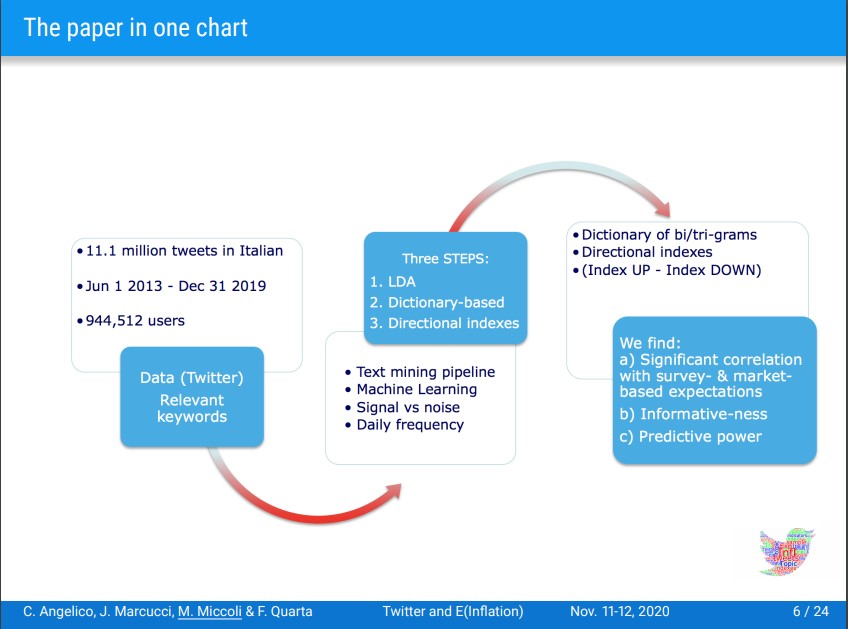Click 'F. Quarta' in the footer

[x=285, y=612]
